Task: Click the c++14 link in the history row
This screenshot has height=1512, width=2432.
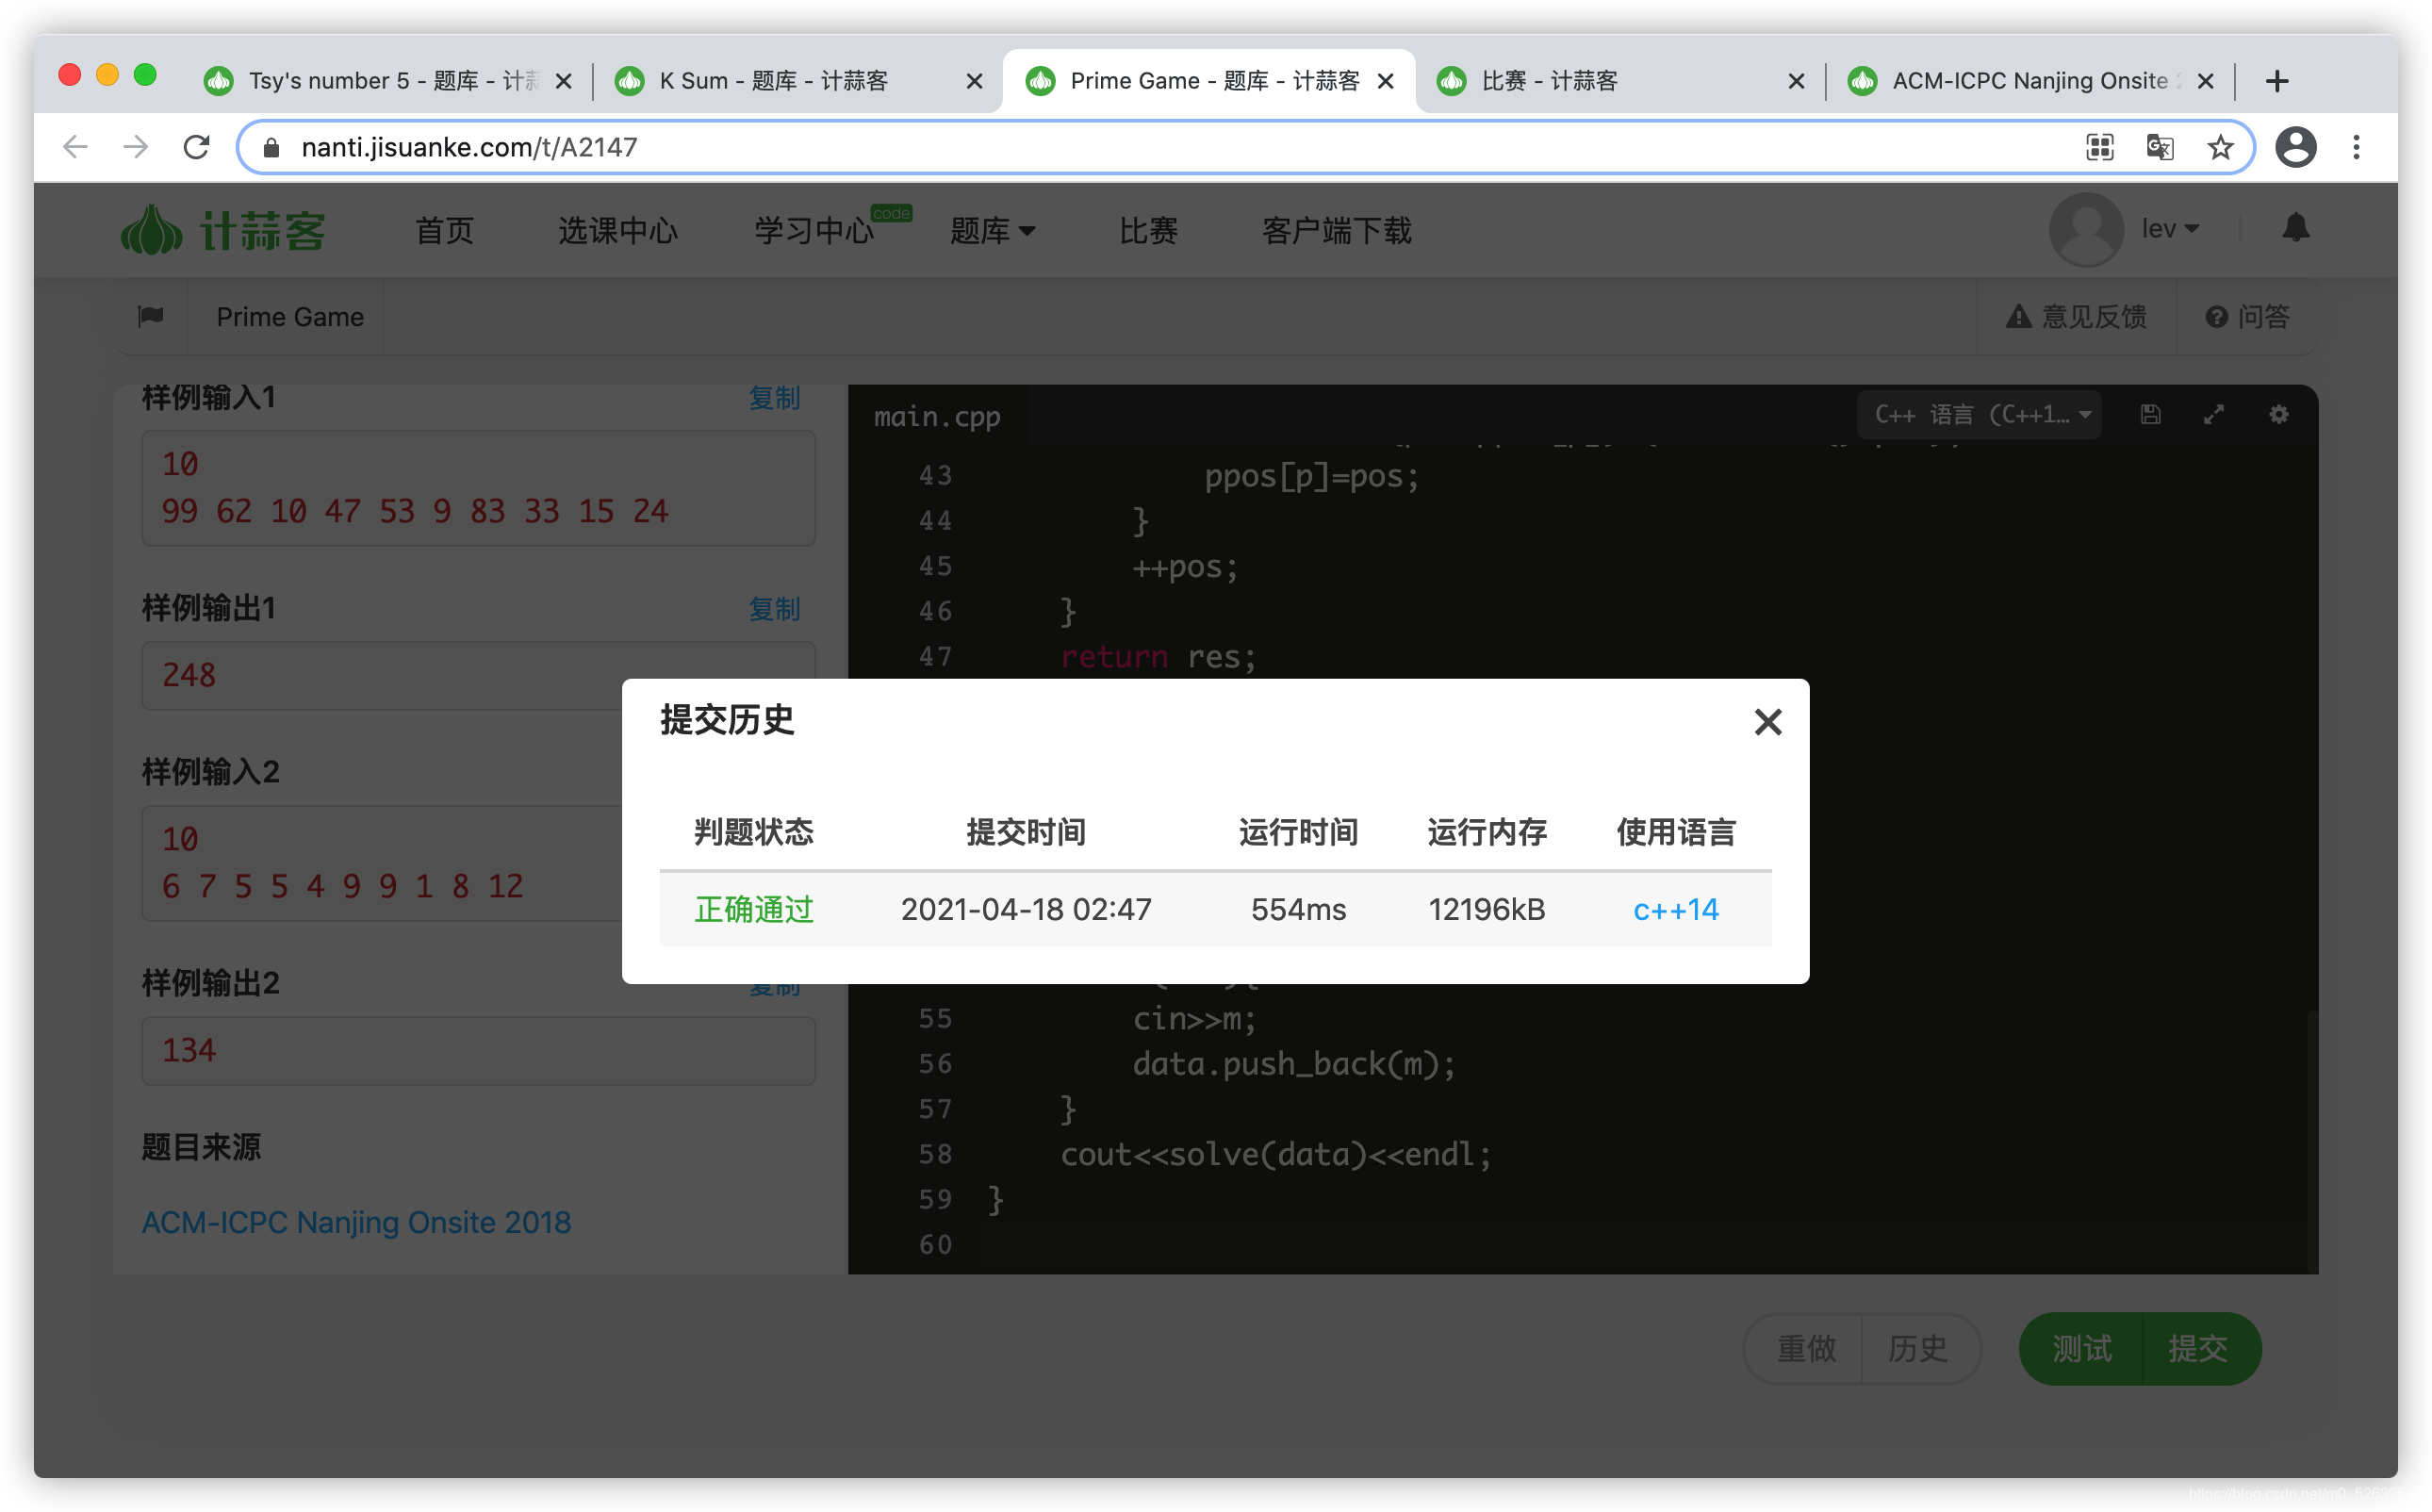Action: 1675,909
